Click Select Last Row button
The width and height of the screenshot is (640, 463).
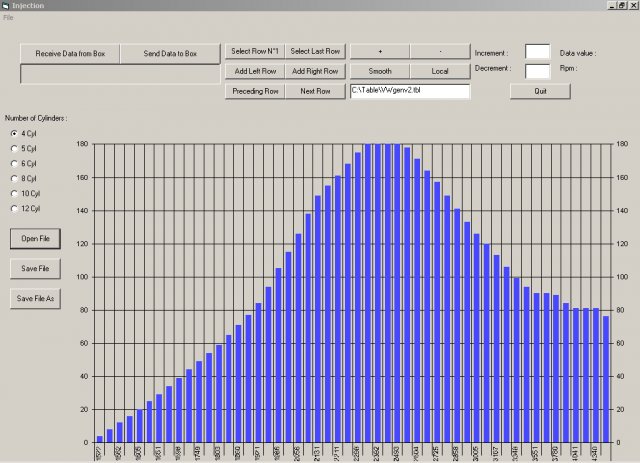point(315,51)
